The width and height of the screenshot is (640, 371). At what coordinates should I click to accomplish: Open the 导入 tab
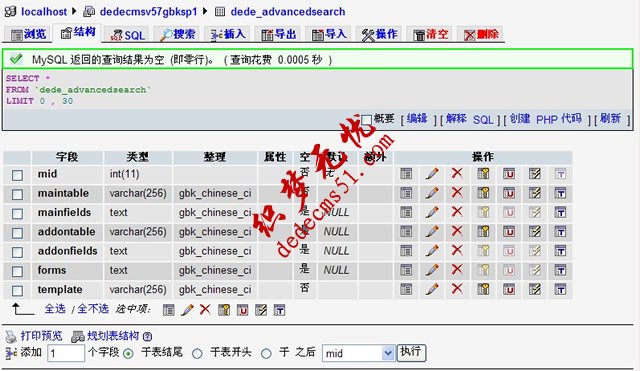(x=329, y=35)
